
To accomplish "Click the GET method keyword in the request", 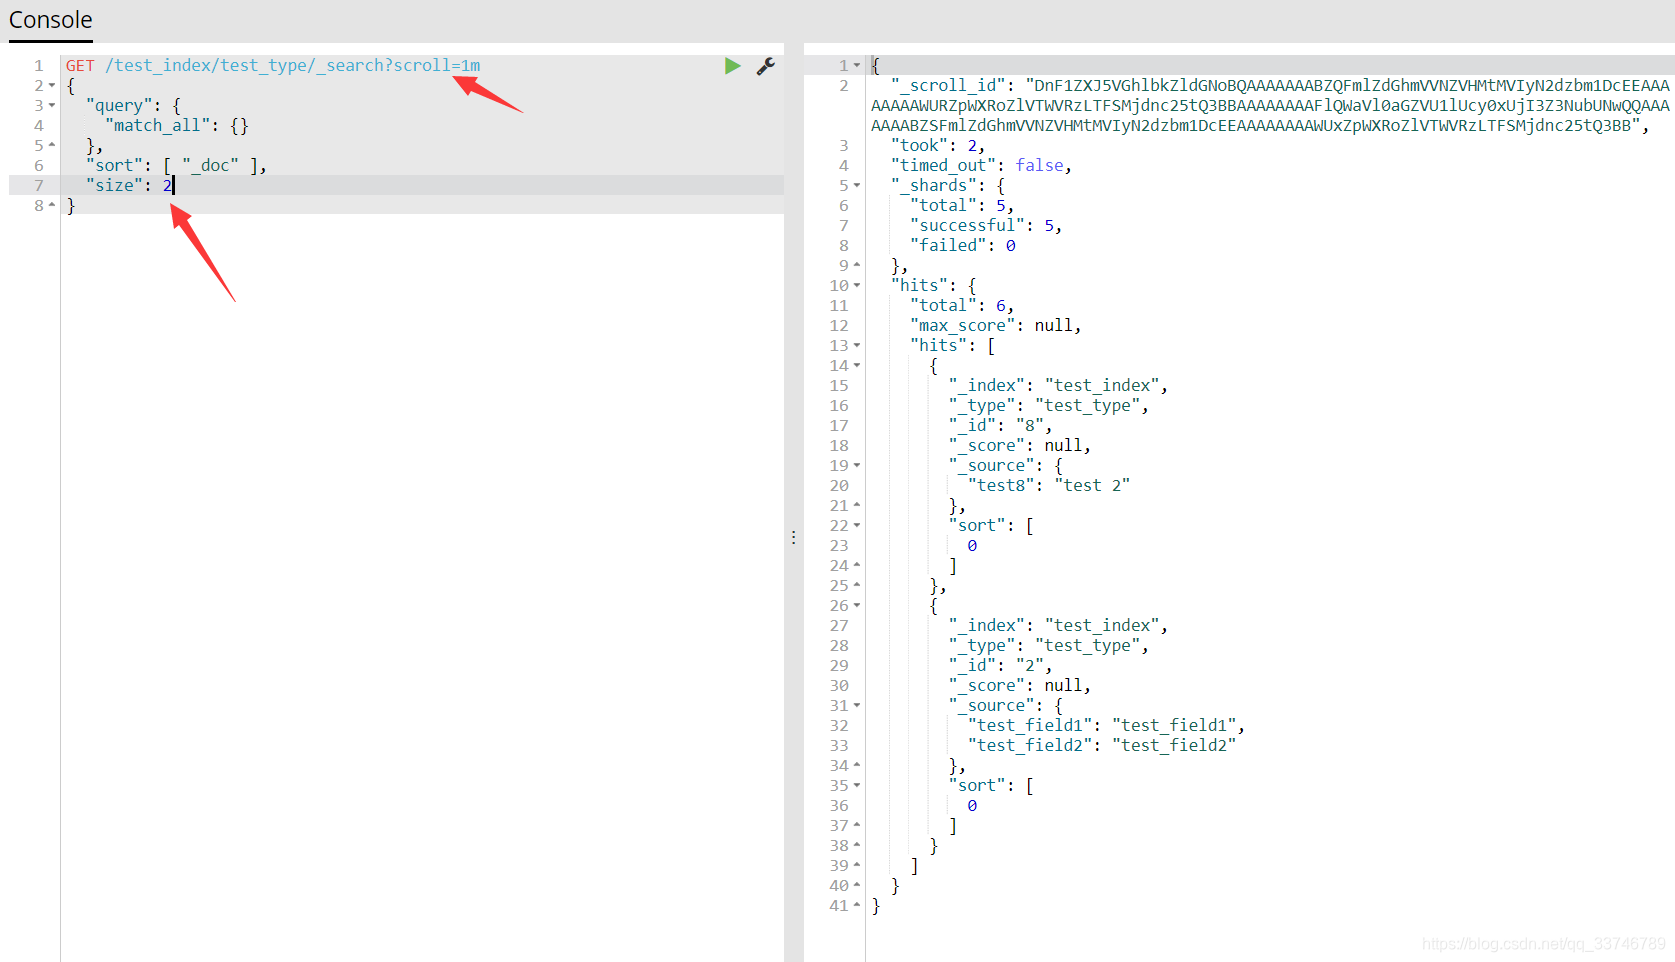I will point(80,66).
